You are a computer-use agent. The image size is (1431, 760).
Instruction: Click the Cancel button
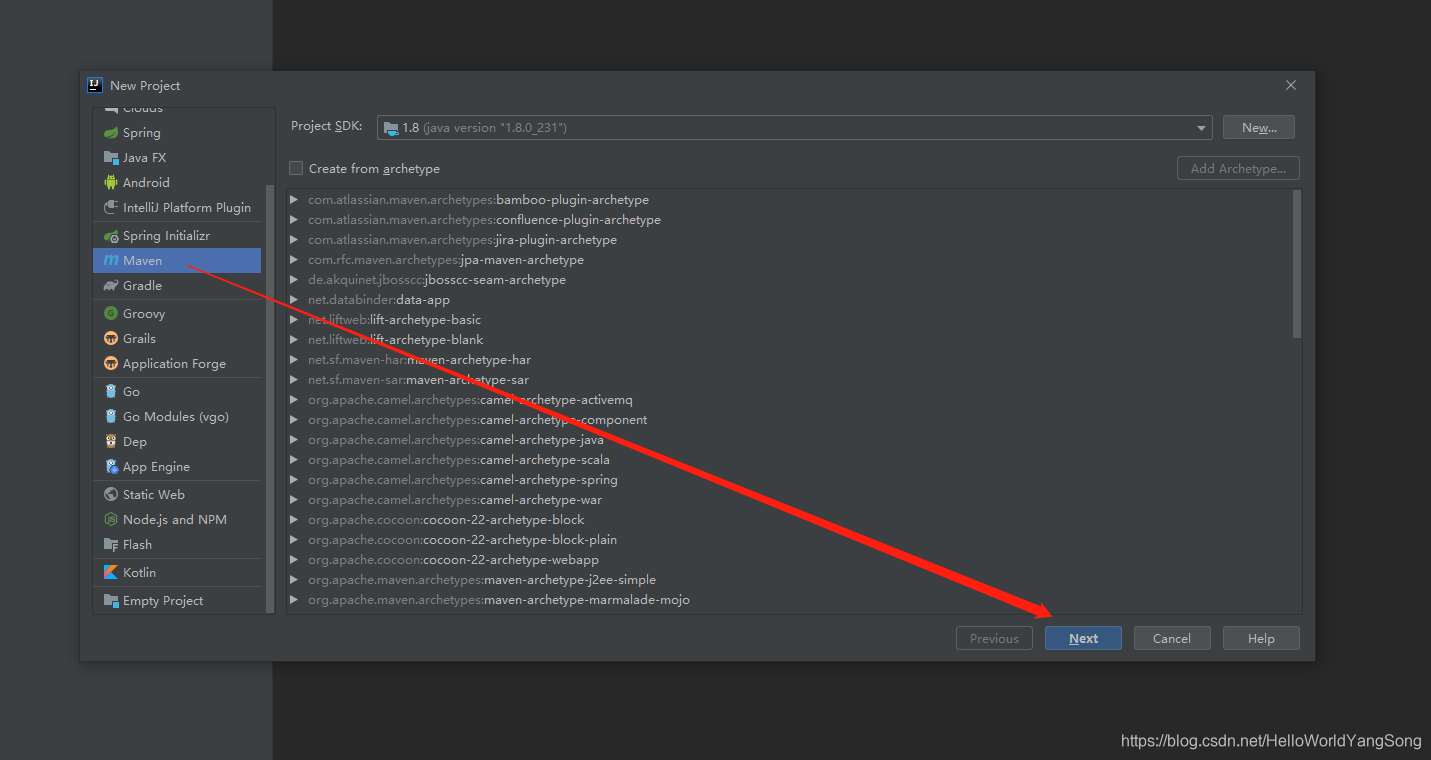tap(1171, 638)
